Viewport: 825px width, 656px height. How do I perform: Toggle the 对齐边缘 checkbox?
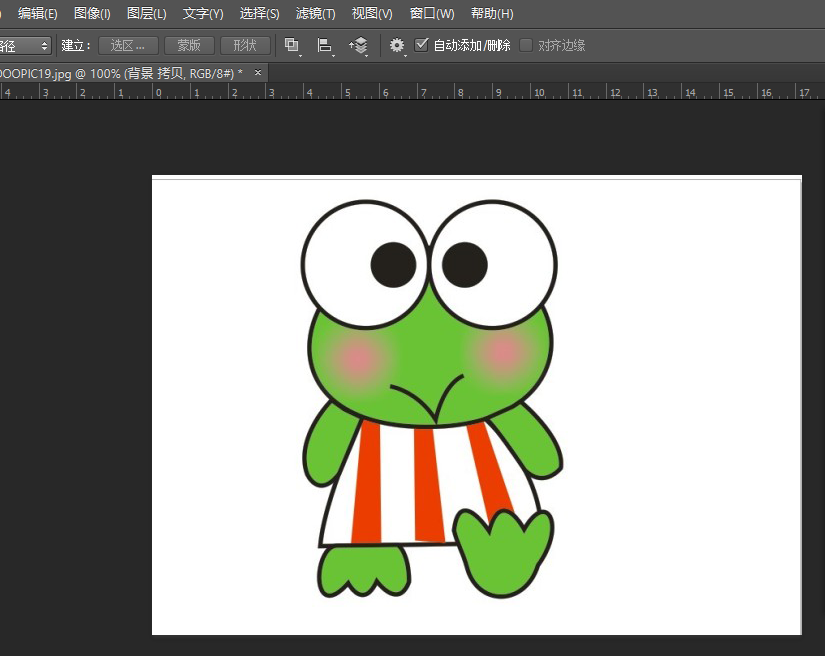pyautogui.click(x=526, y=45)
